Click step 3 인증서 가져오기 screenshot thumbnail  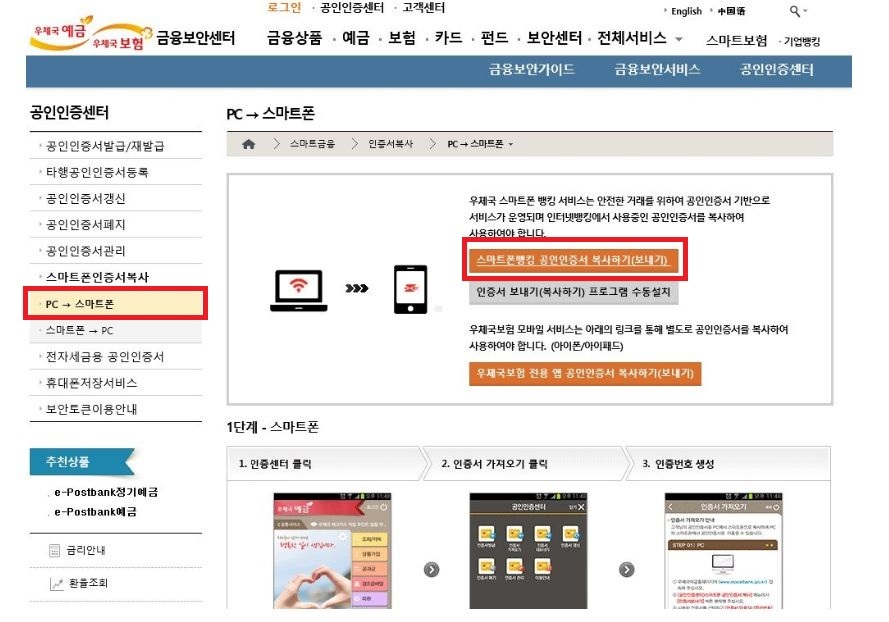tap(723, 551)
